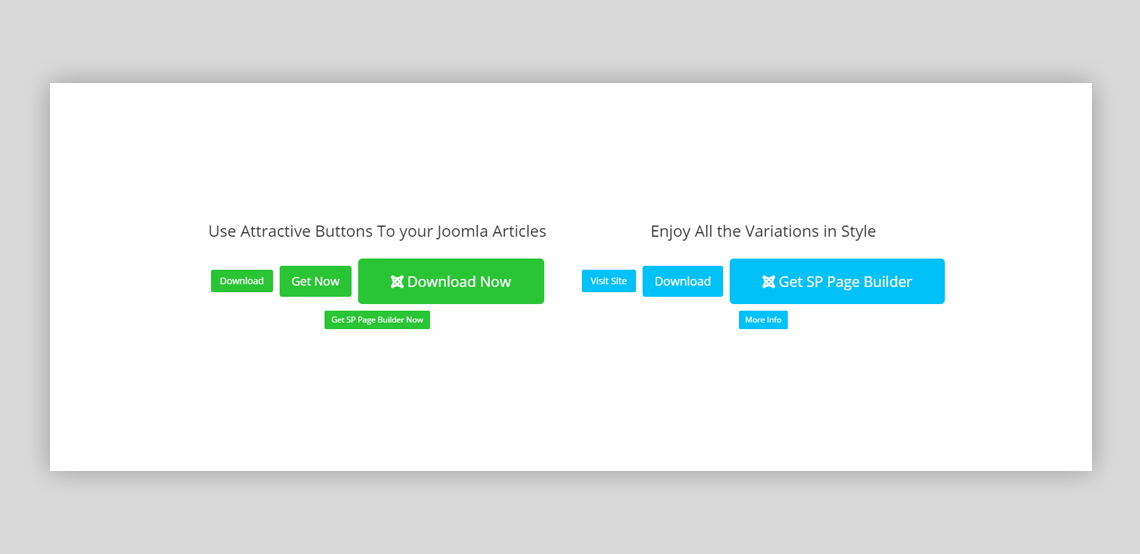Click the word "Style" in the right heading
Viewport: 1140px width, 554px height.
pyautogui.click(x=855, y=232)
